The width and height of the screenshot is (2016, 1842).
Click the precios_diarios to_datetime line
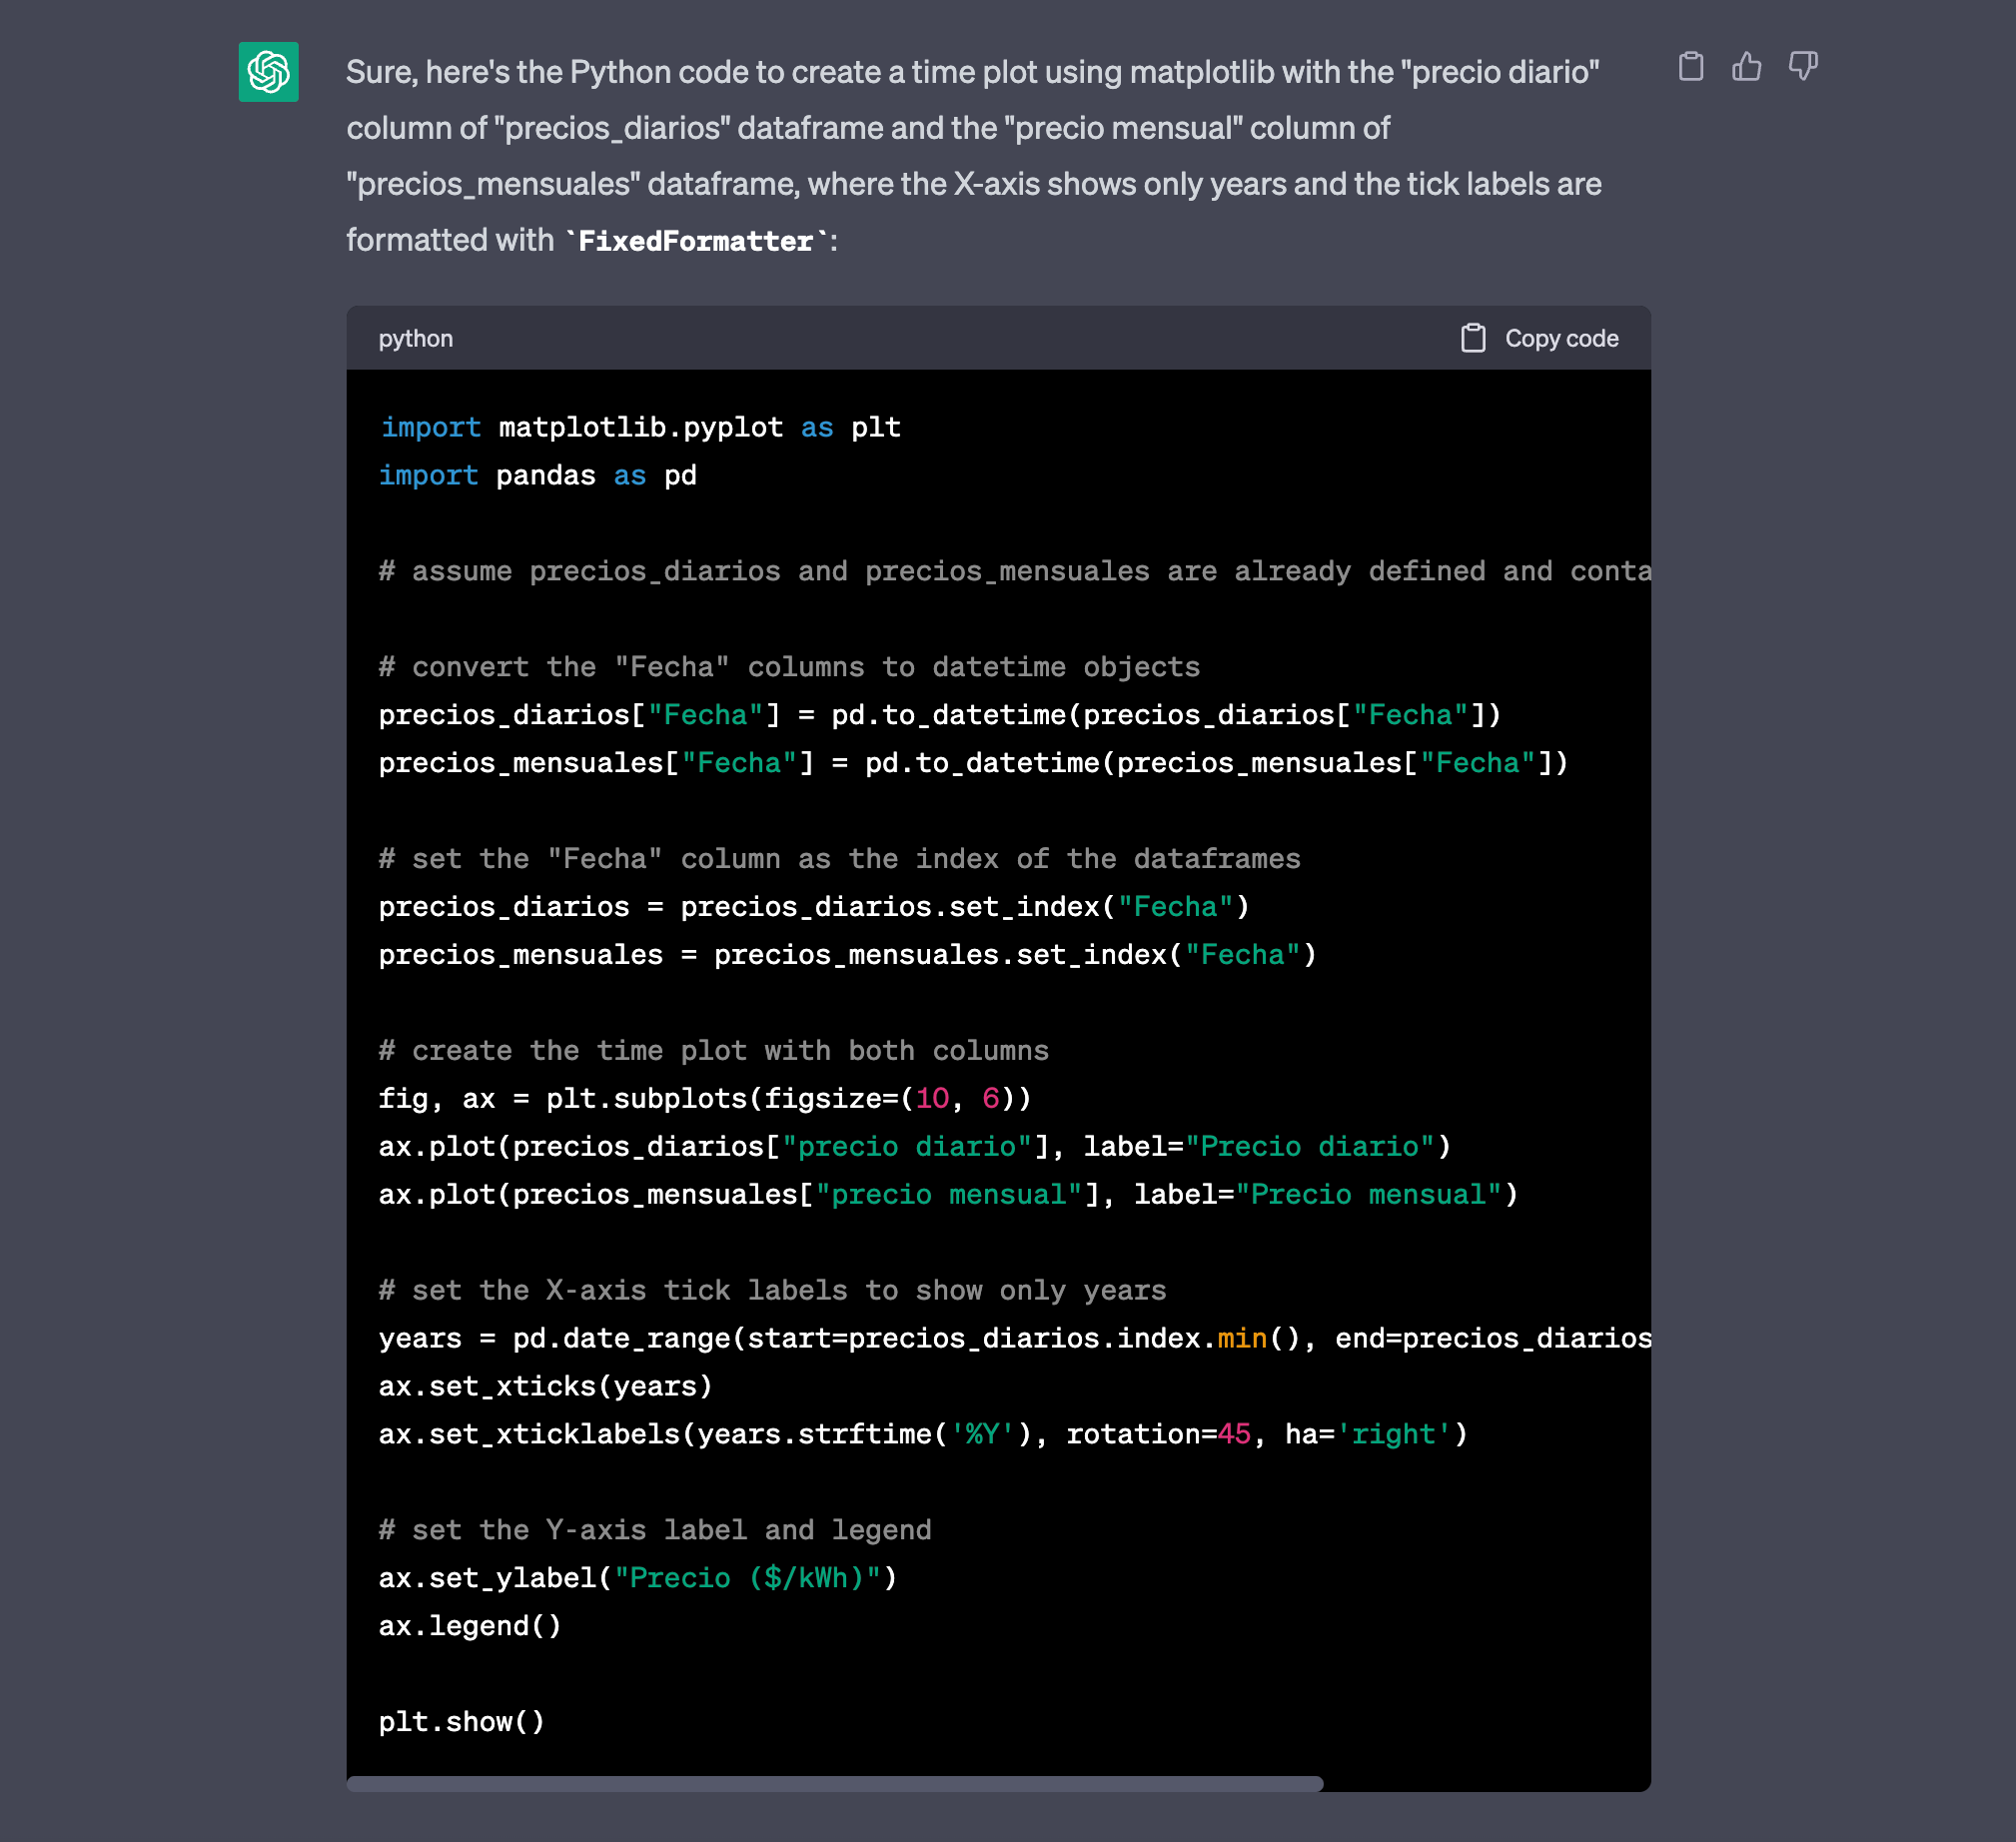940,715
